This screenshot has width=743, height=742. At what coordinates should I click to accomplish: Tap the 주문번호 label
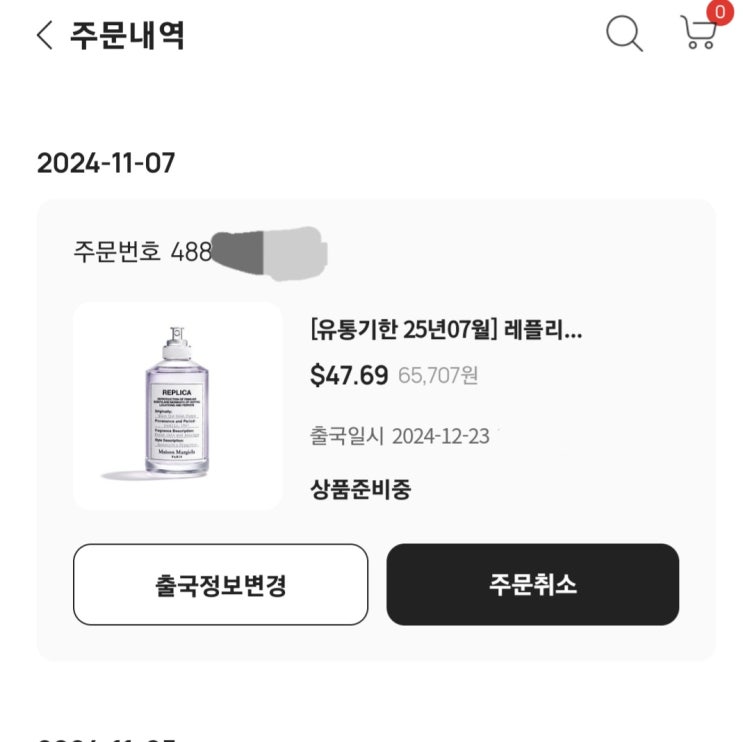(x=117, y=251)
